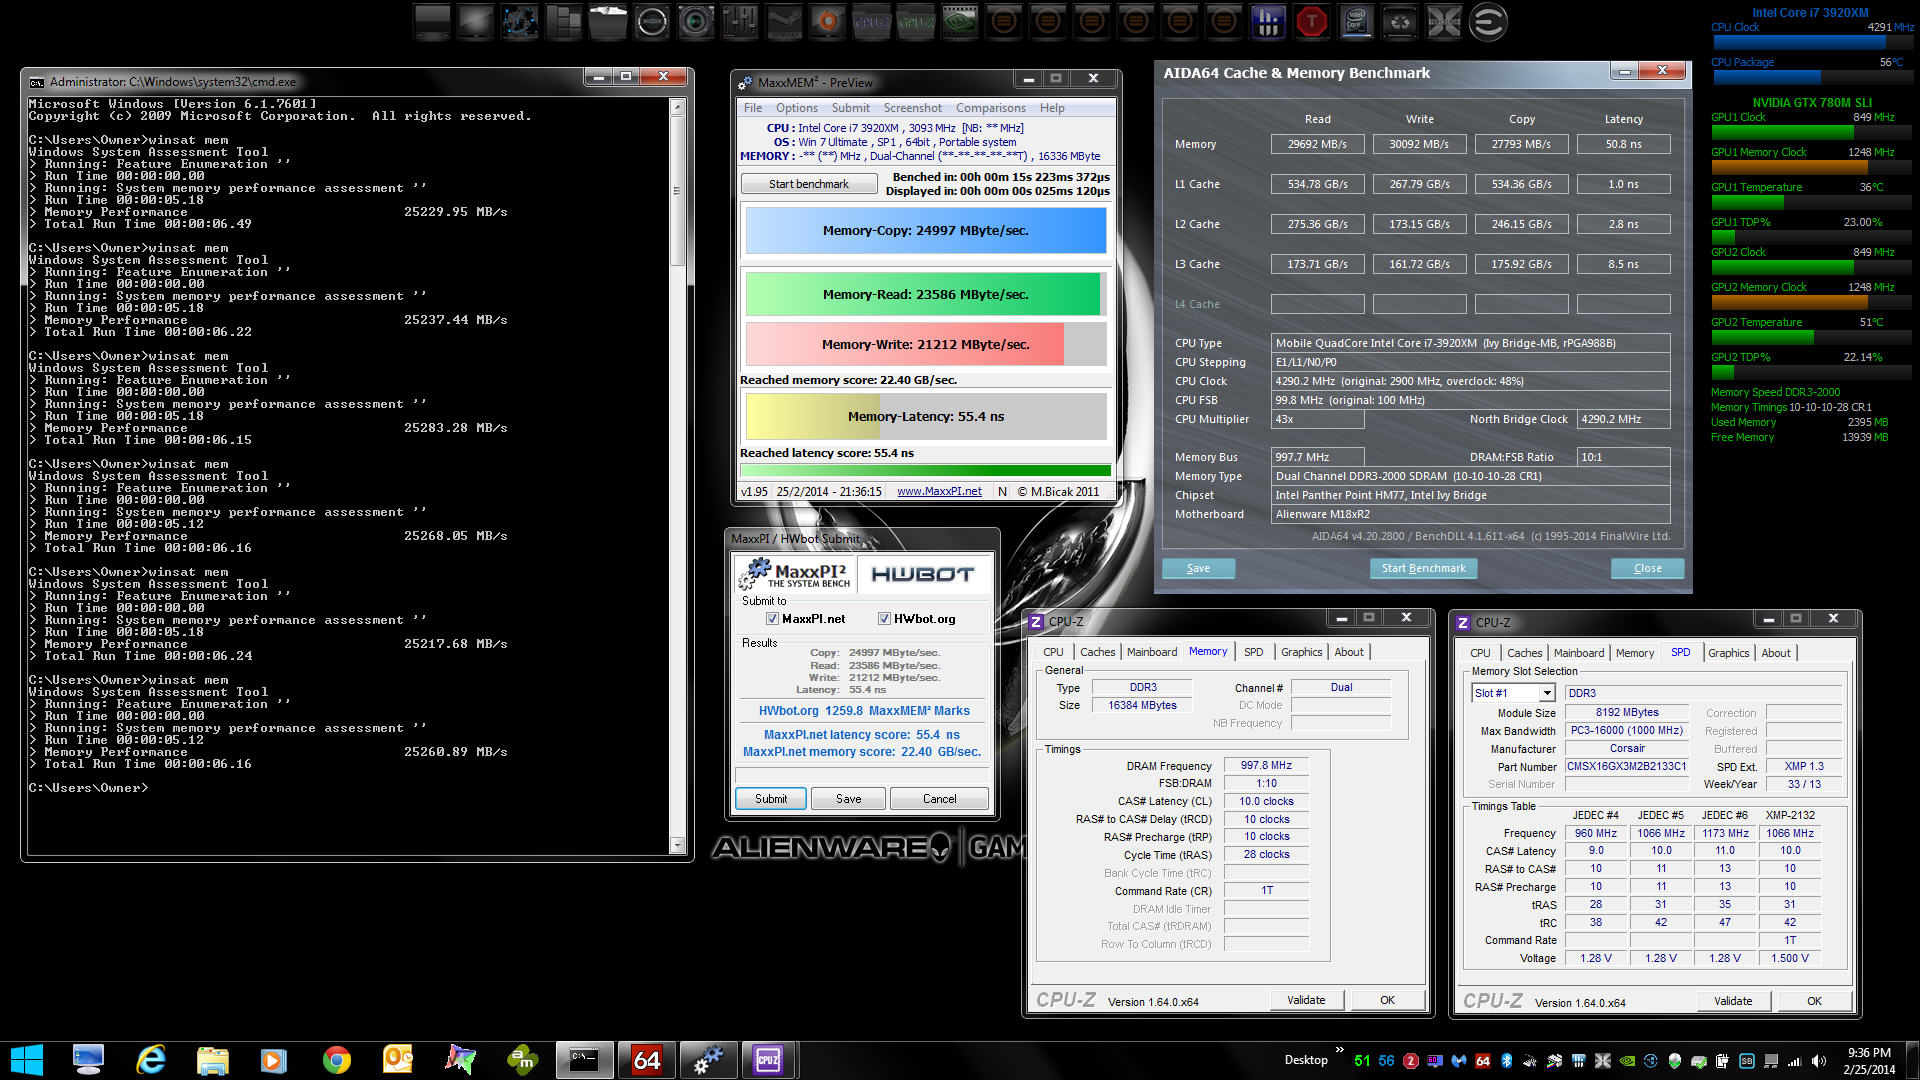Open the Intel Core icon in top dock
This screenshot has width=1920, height=1080.
click(1355, 22)
